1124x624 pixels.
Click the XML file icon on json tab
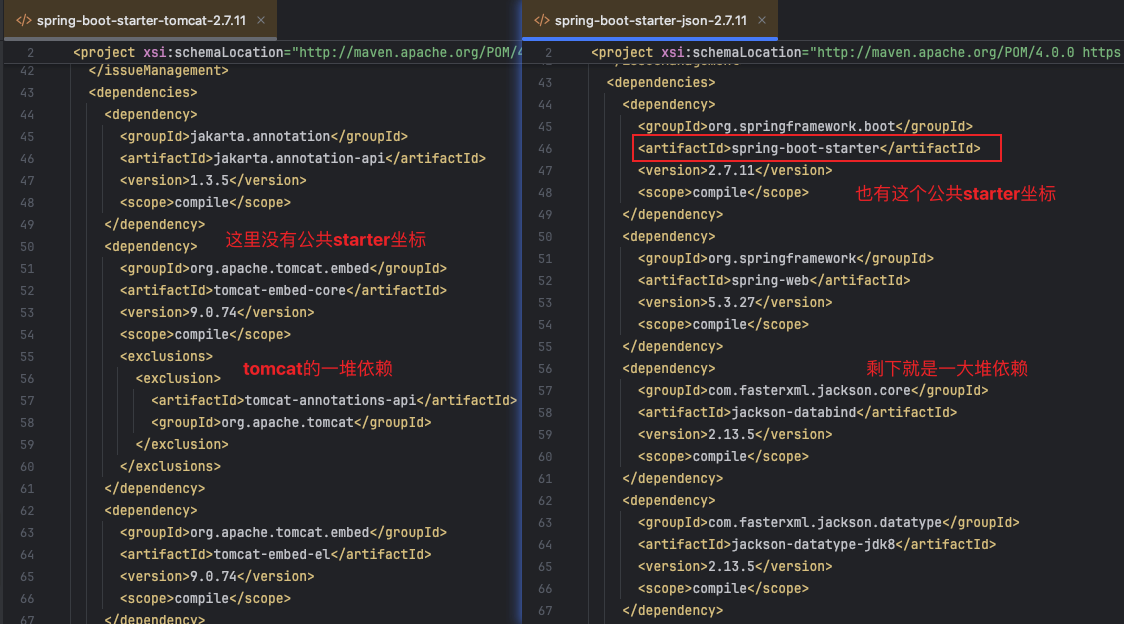542,20
